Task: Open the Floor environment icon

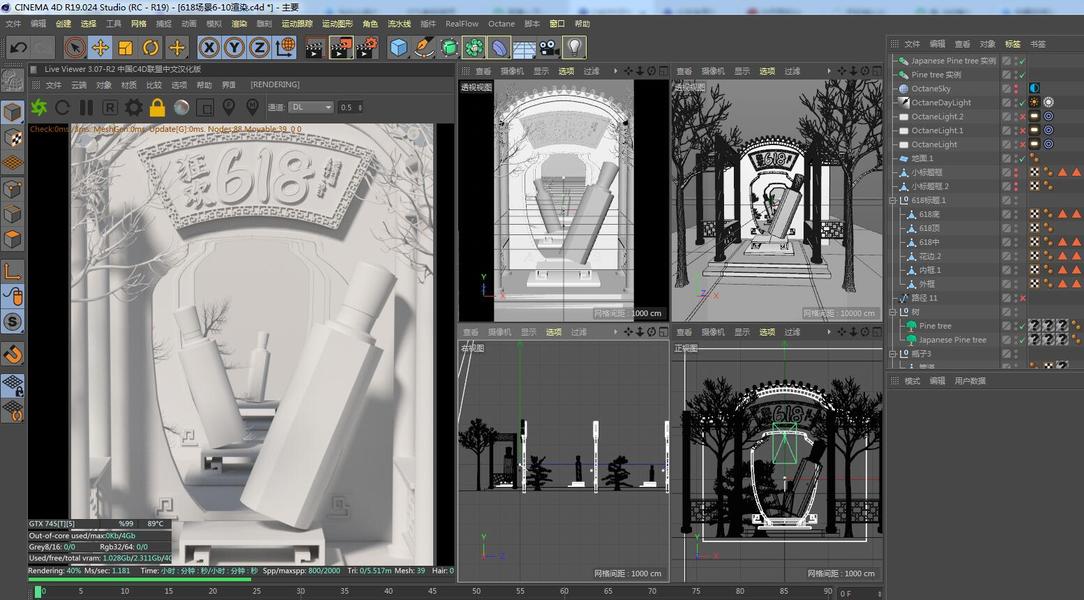Action: point(524,48)
